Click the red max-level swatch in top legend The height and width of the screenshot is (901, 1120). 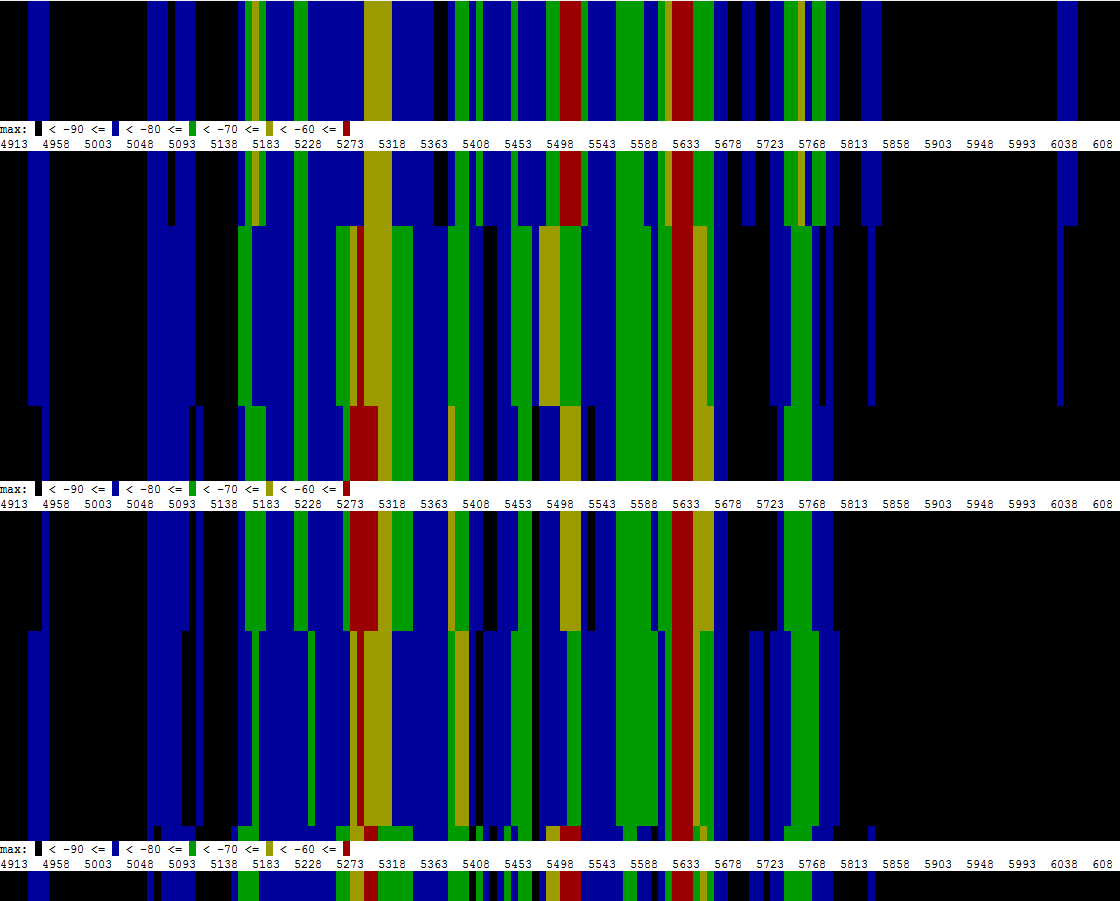point(344,128)
